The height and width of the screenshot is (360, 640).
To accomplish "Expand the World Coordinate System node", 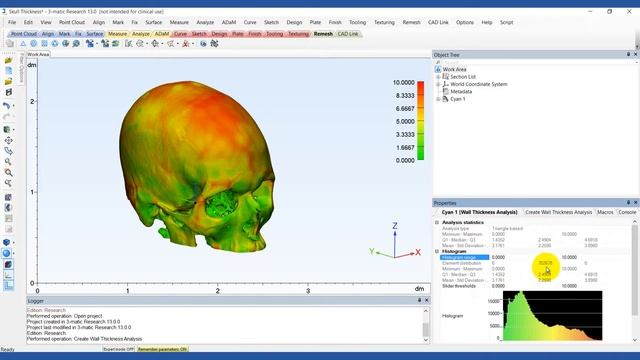I will click(438, 84).
